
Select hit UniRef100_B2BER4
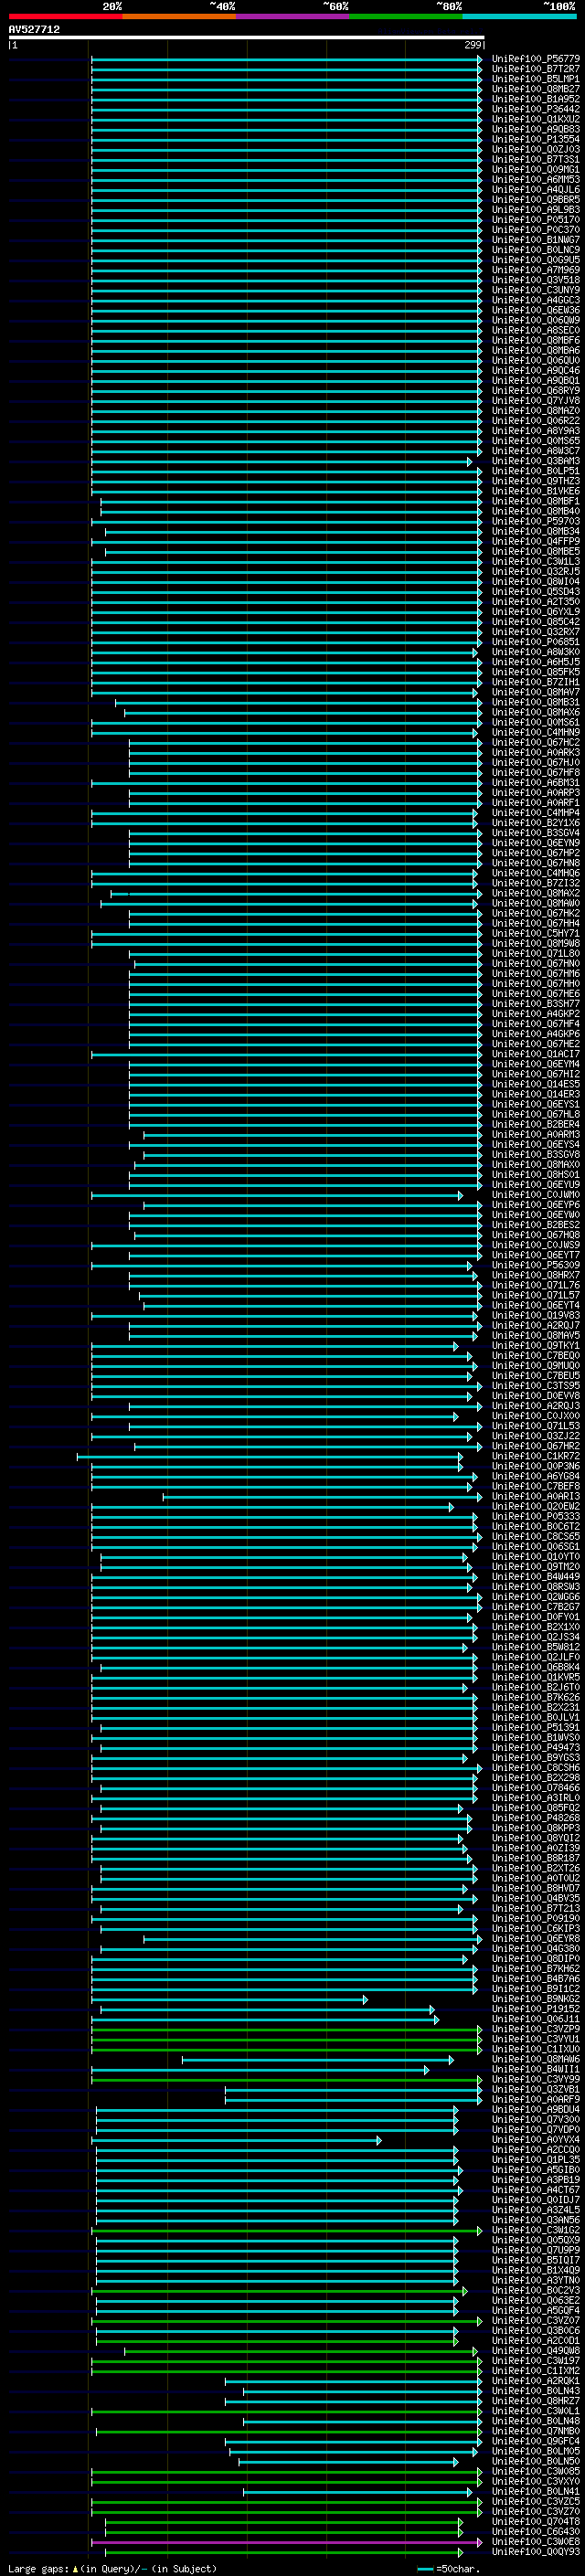(x=536, y=1124)
